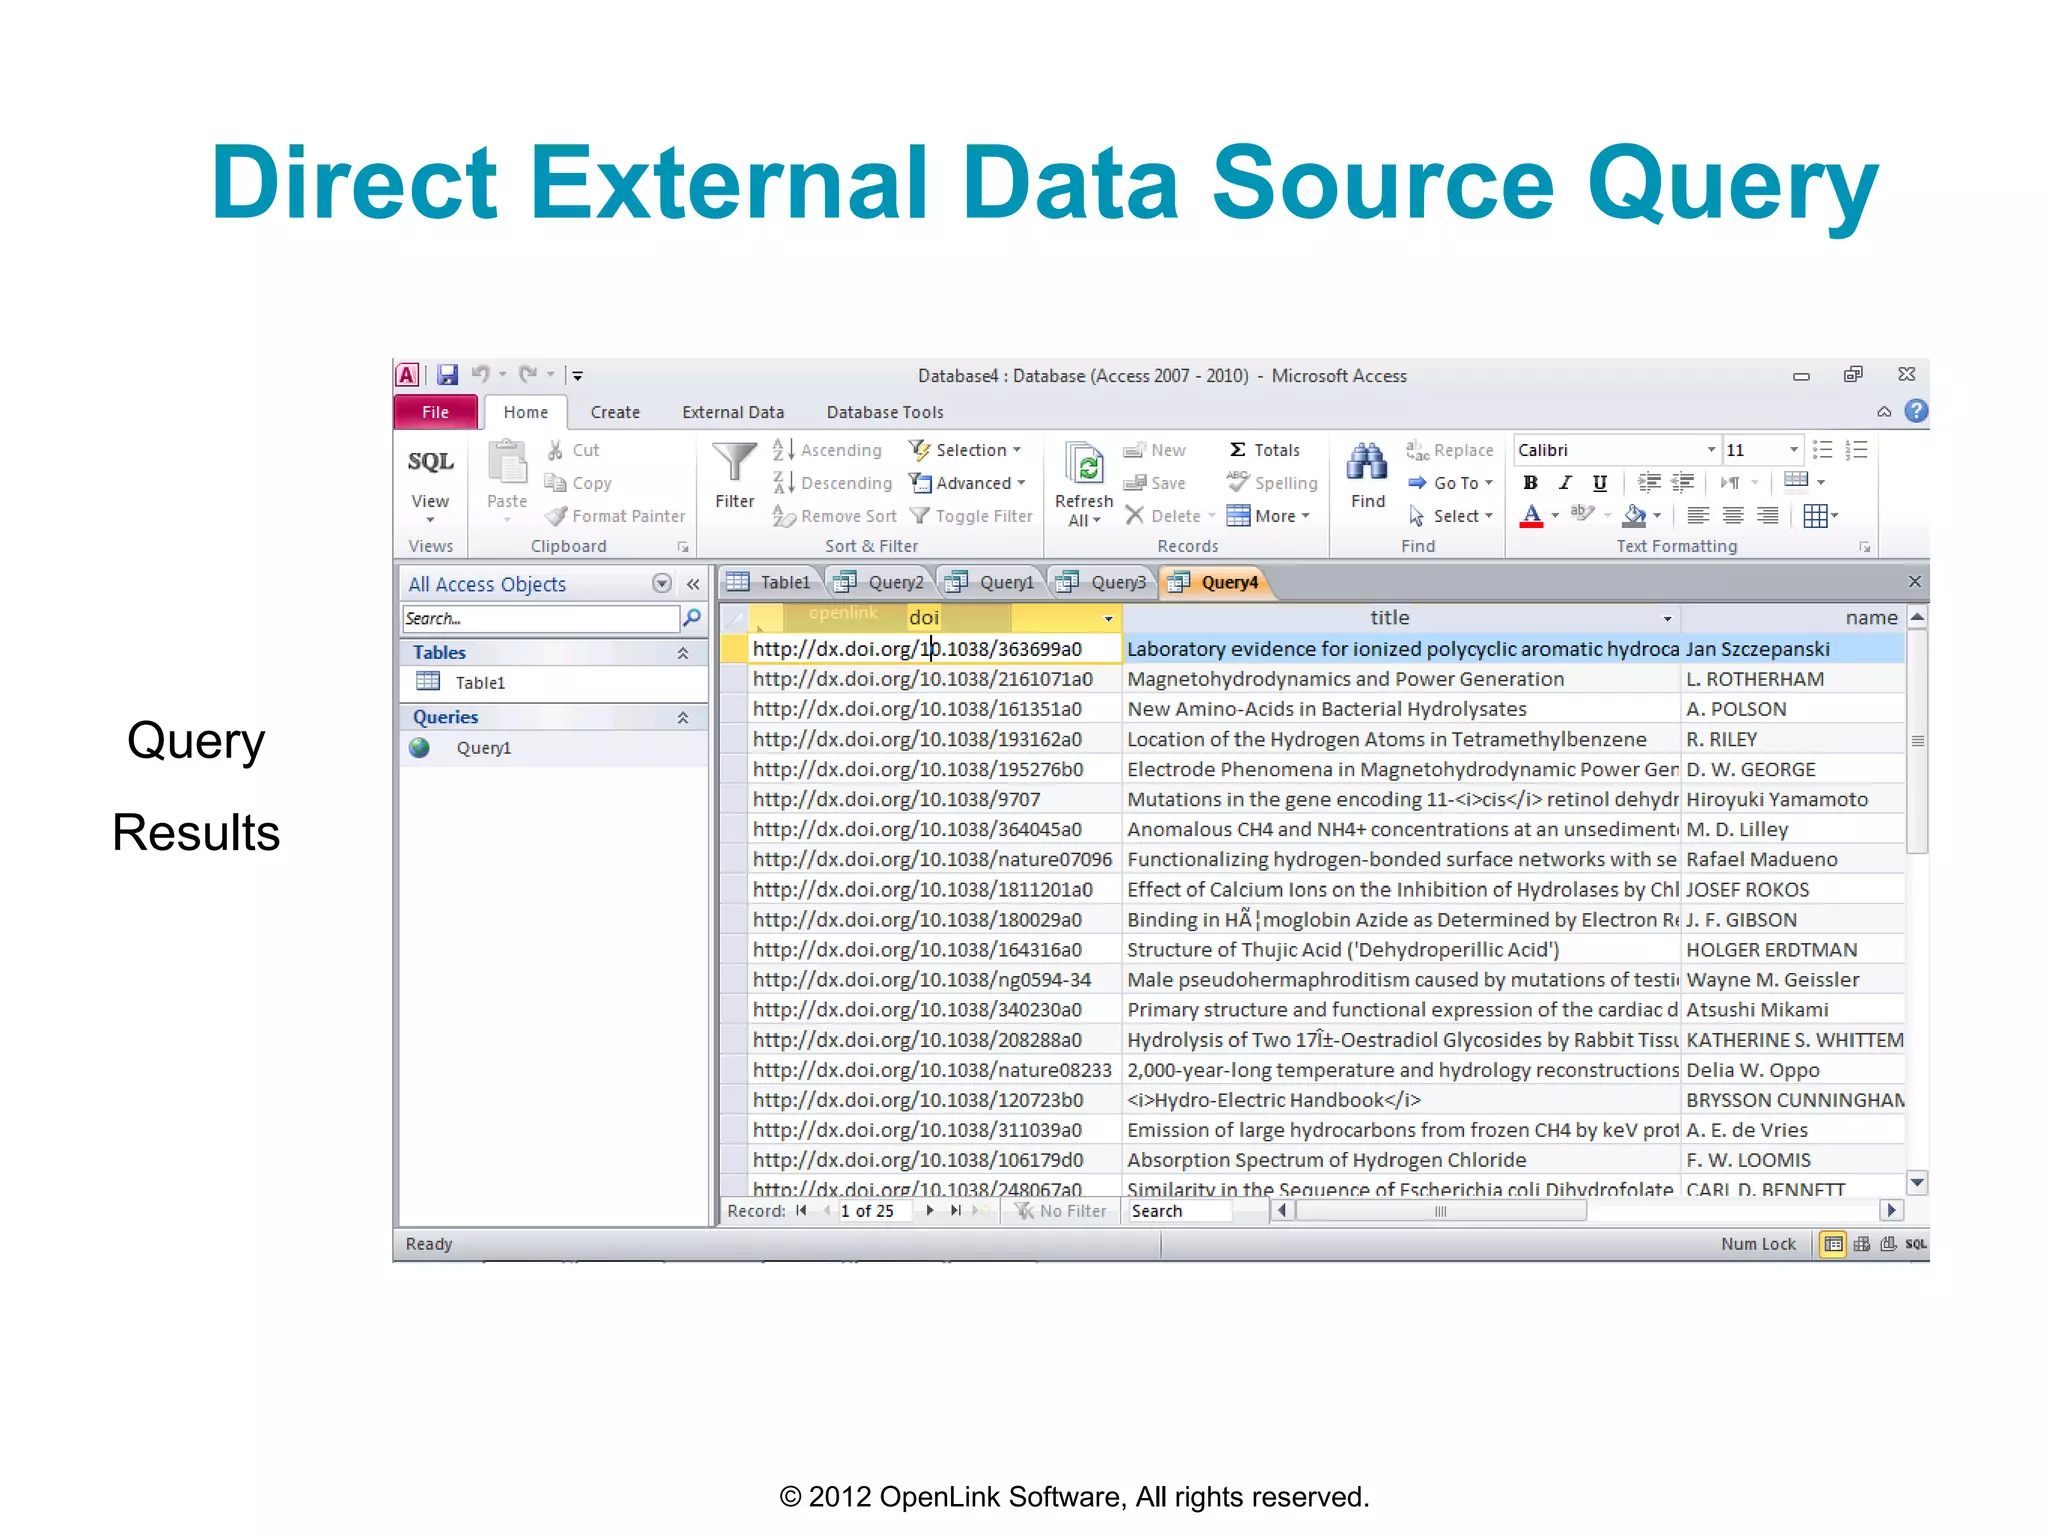
Task: Switch to Database Tools ribbon tab
Action: 885,412
